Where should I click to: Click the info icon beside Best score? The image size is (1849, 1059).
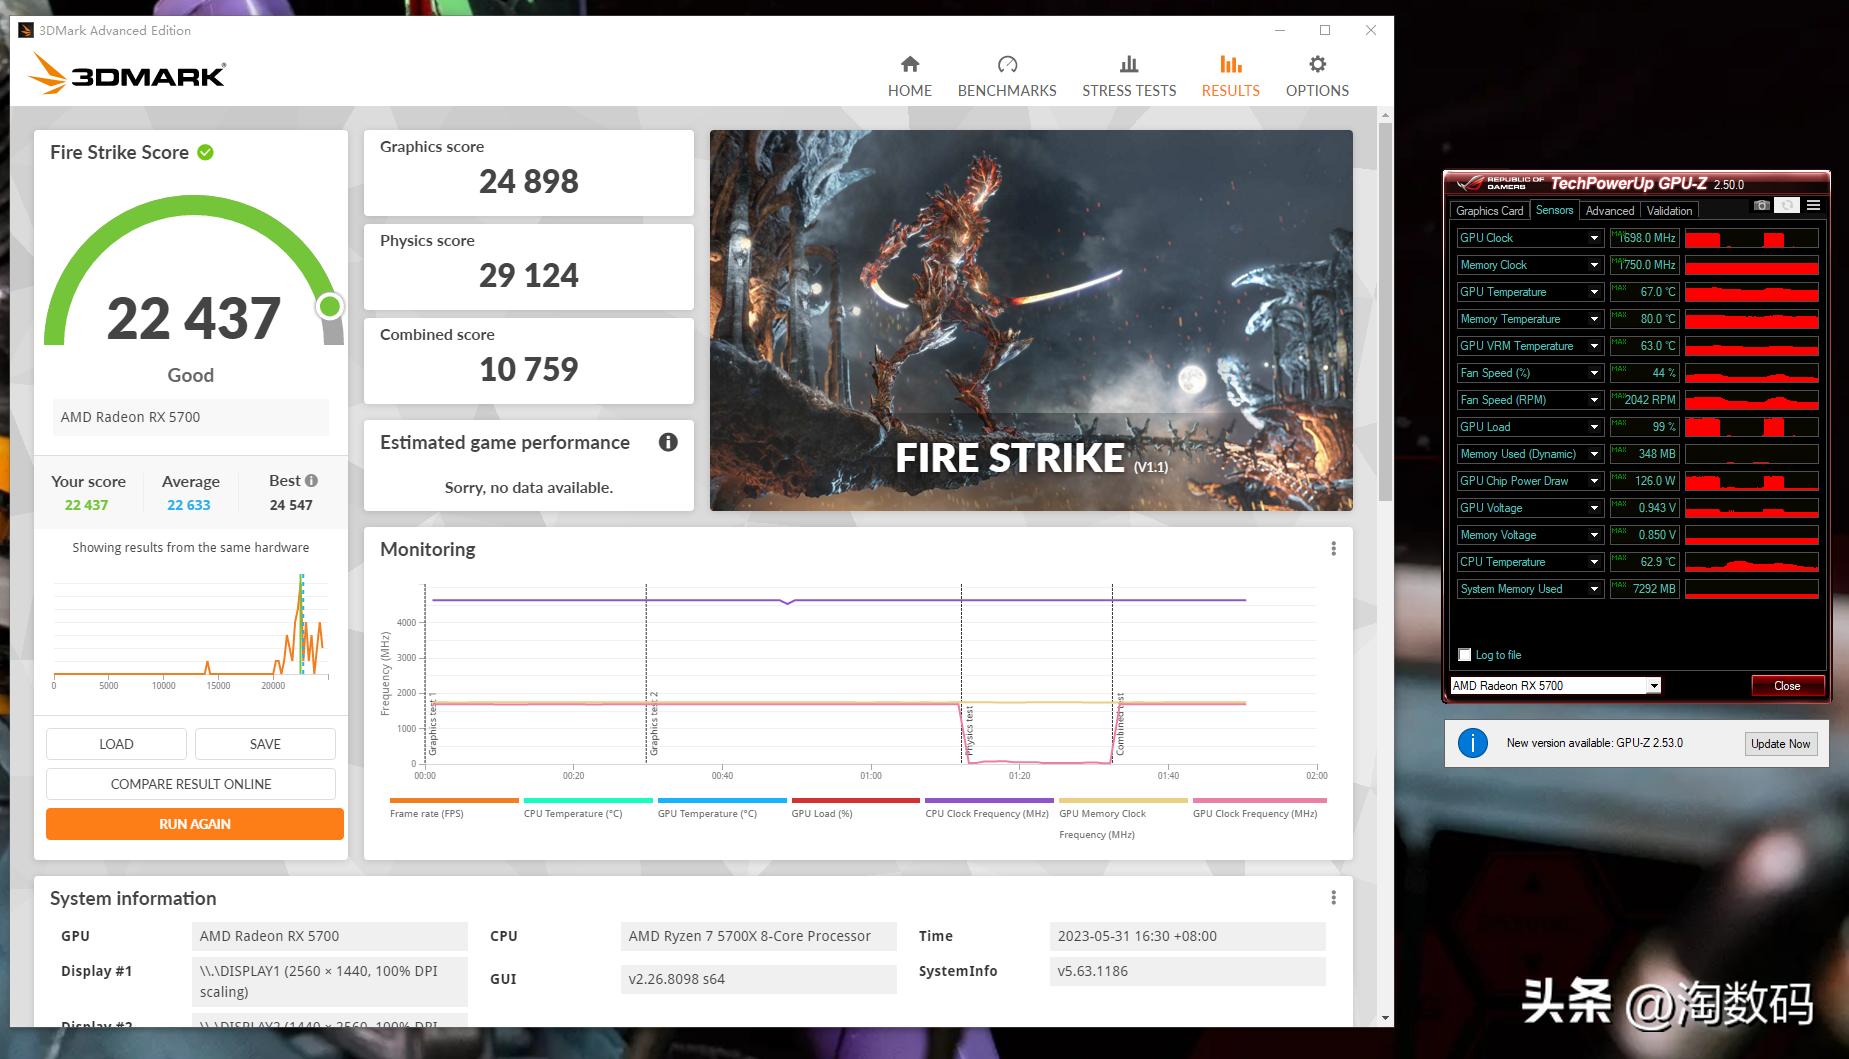tap(312, 480)
